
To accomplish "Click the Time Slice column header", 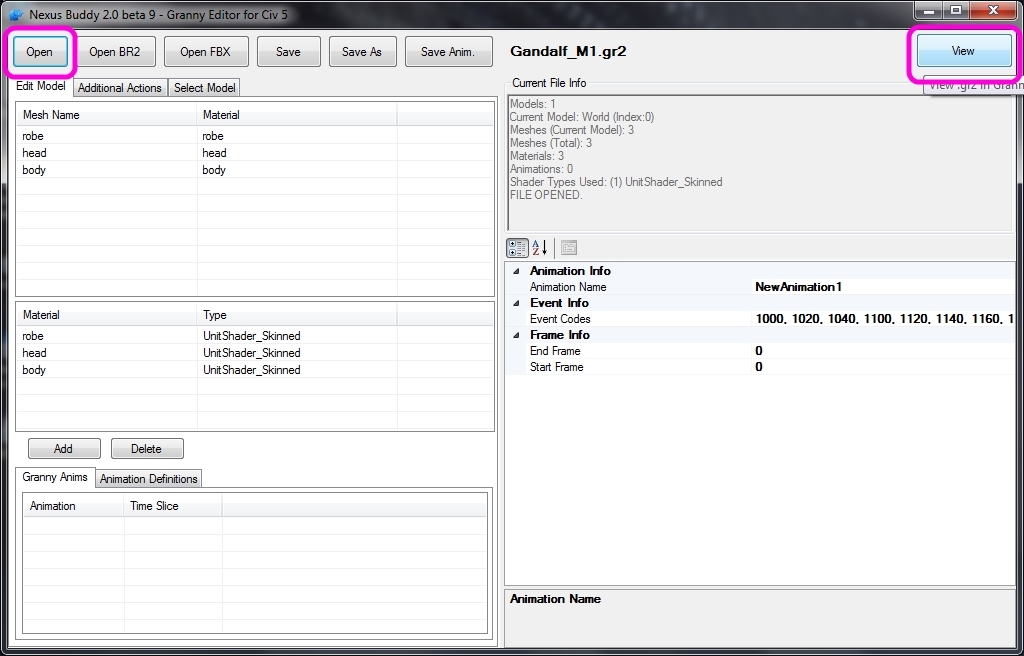I will [173, 506].
